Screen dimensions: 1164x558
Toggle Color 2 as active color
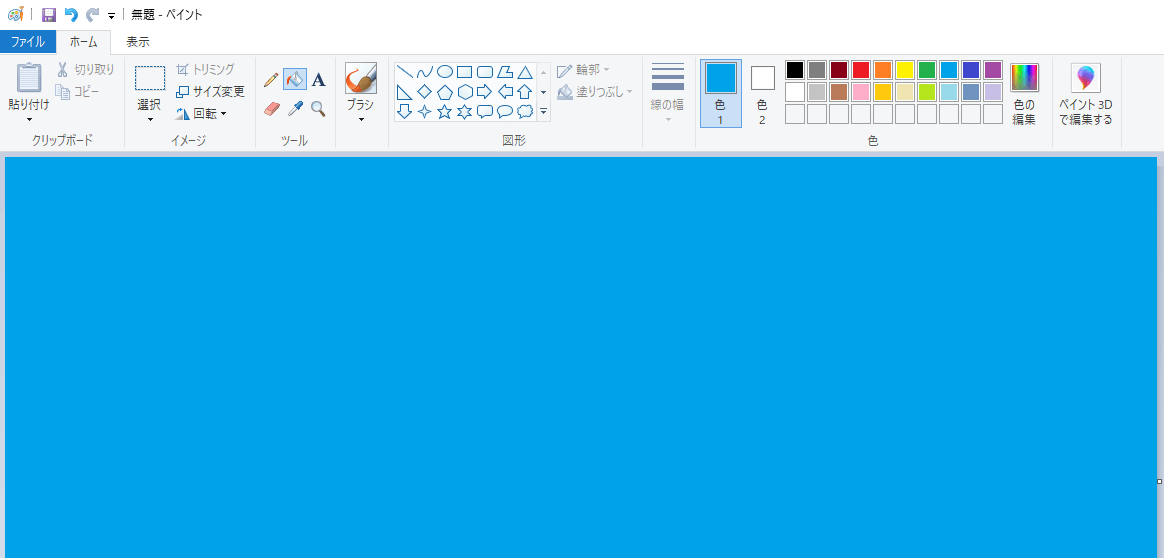762,93
